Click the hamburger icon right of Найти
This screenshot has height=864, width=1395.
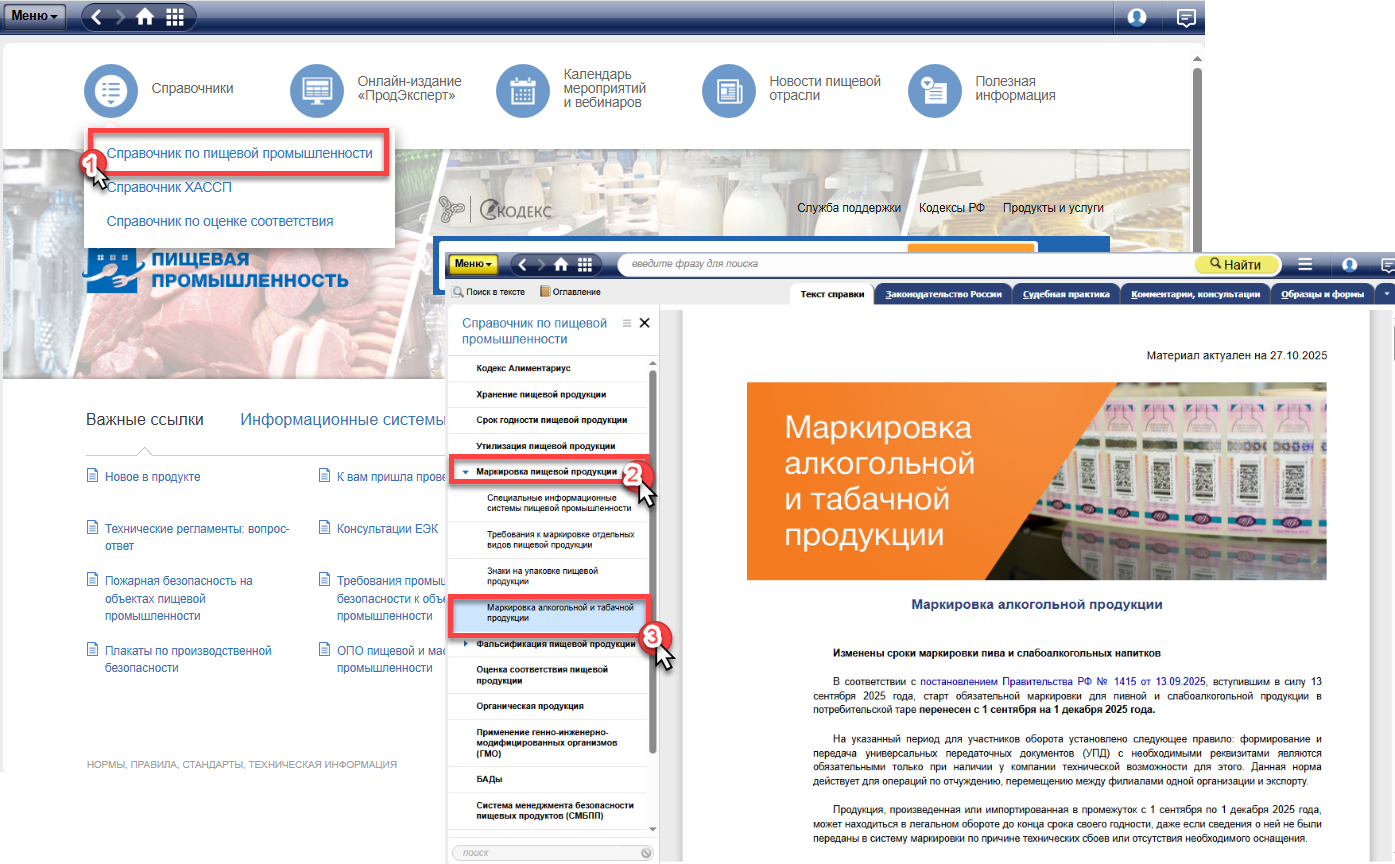1304,264
